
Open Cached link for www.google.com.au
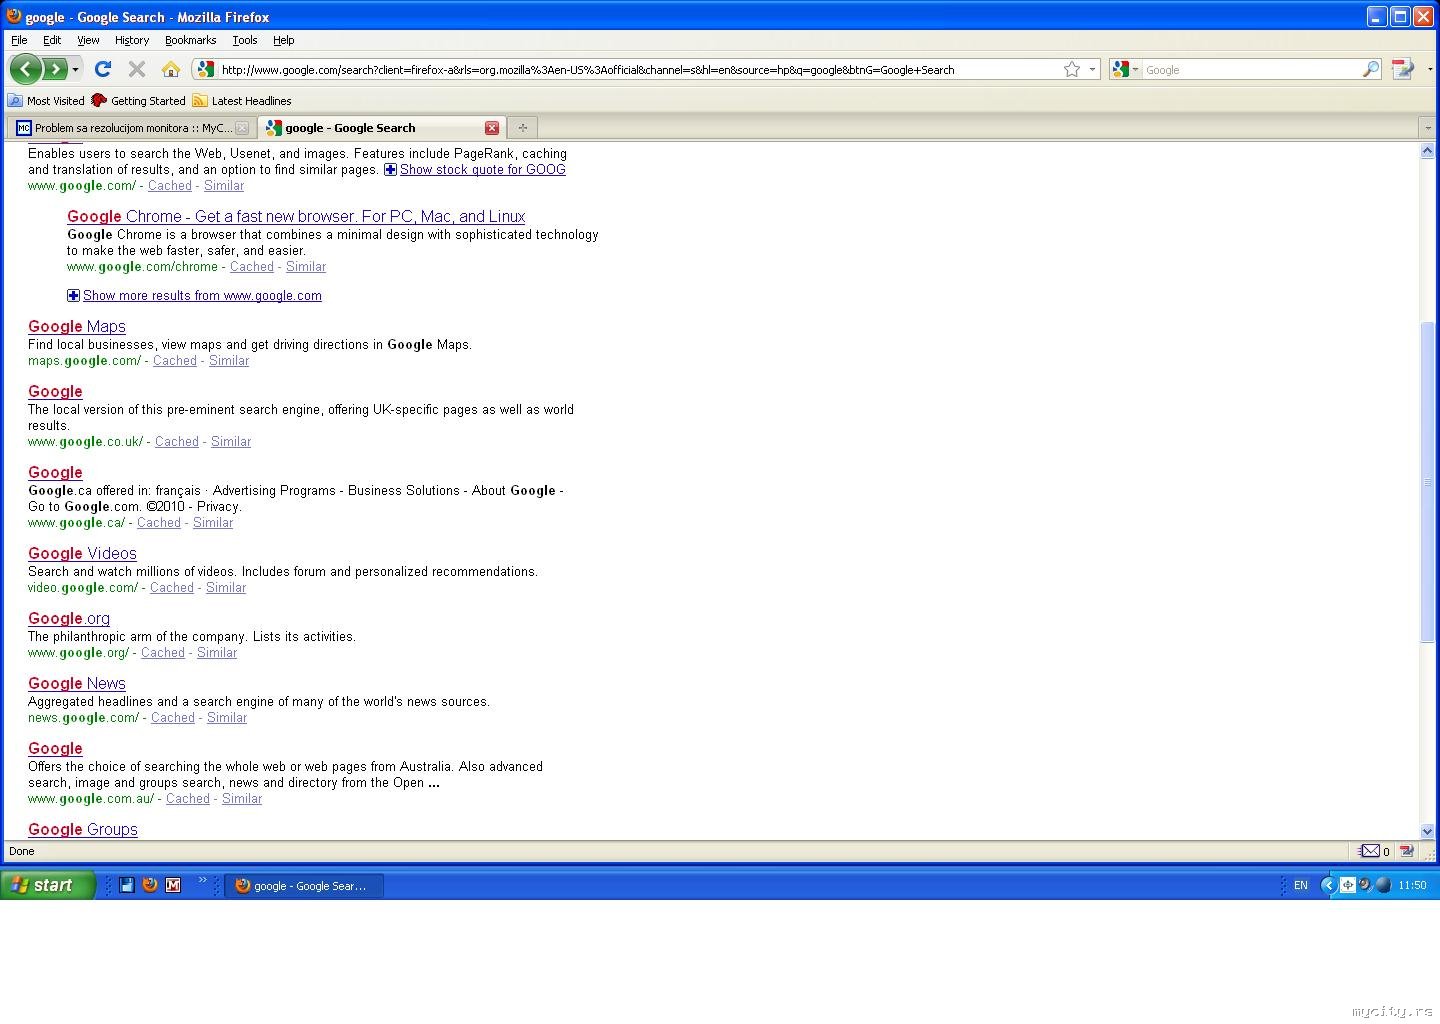188,799
